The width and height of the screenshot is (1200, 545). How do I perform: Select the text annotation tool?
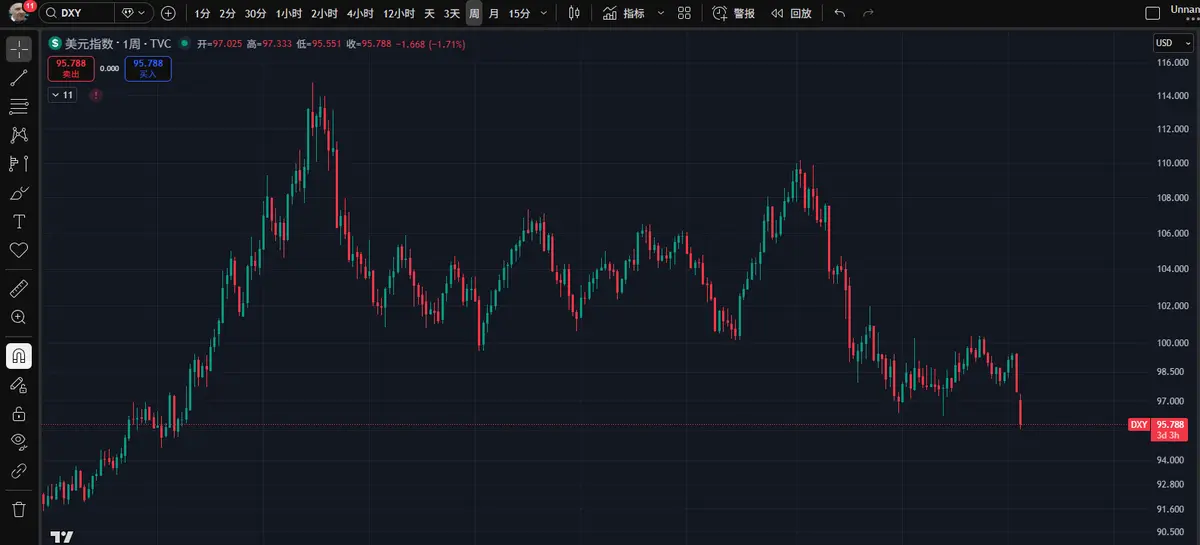pos(19,221)
